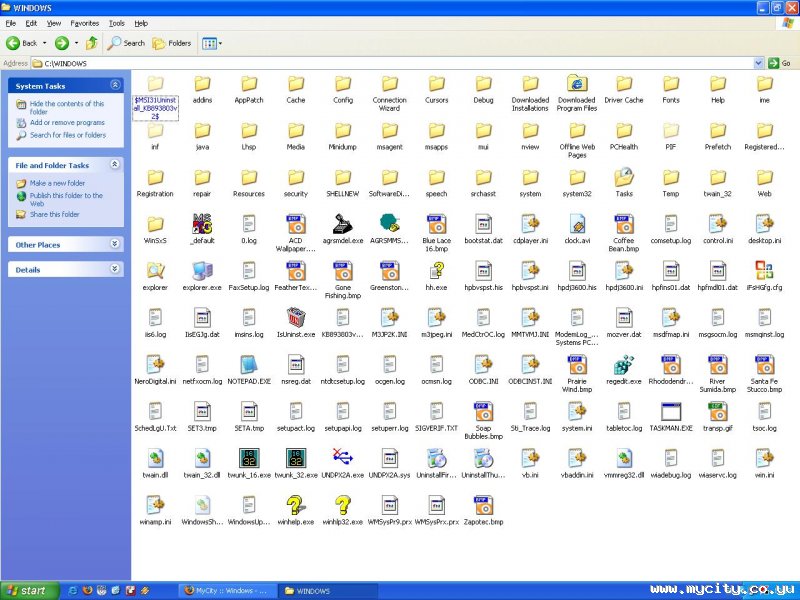Select the winhlp32.exe icon

coord(343,505)
